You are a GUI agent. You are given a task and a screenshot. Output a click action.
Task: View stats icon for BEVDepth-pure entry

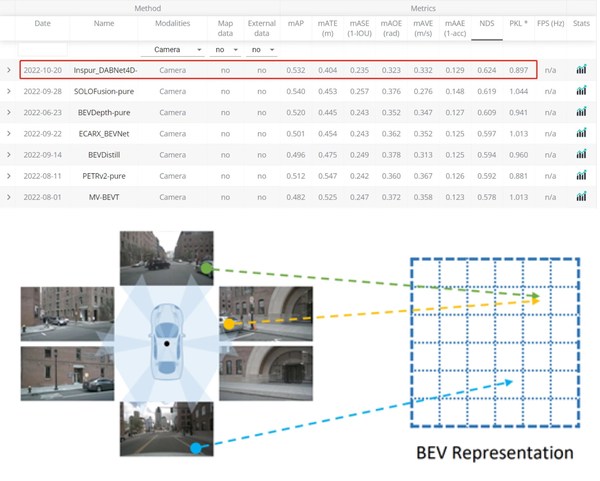point(581,112)
